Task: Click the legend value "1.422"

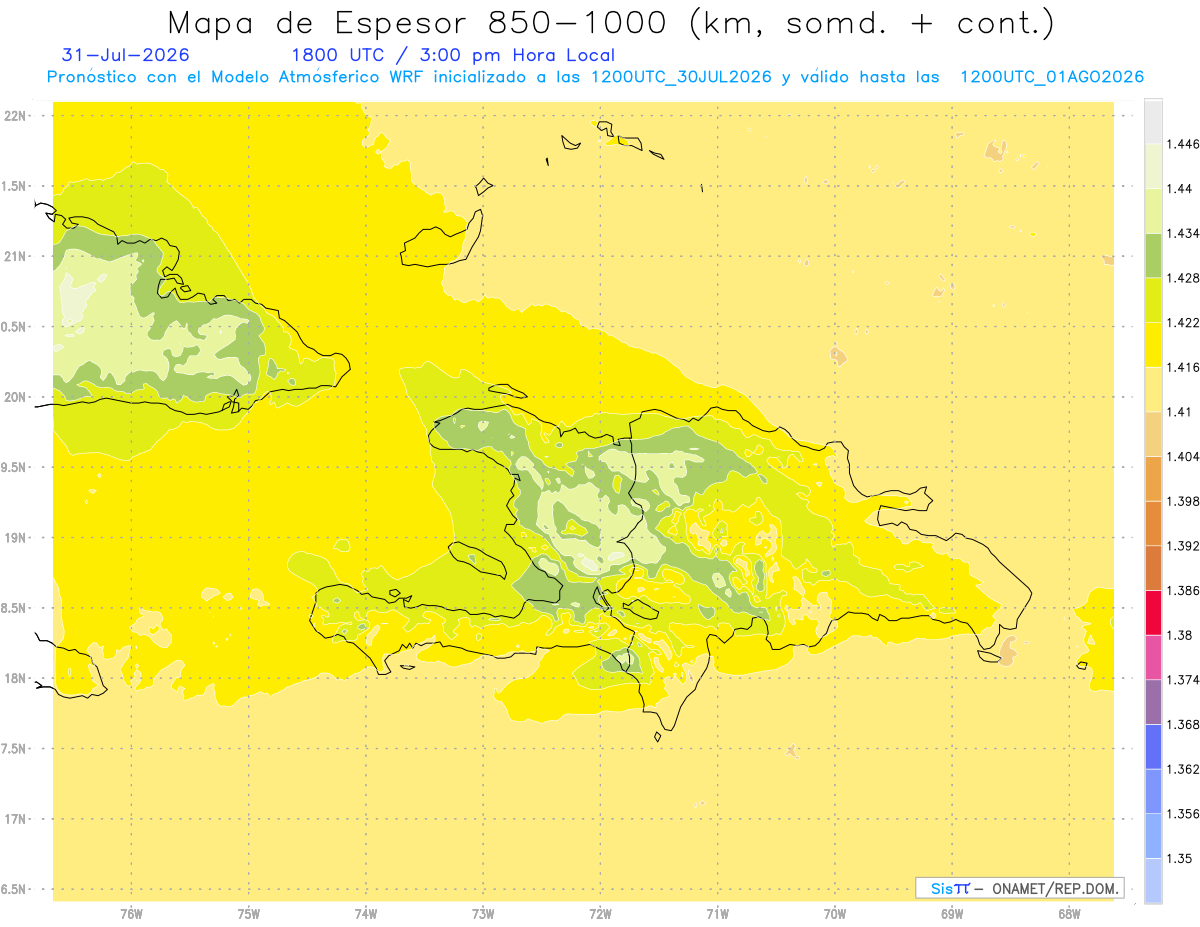Action: (x=1184, y=323)
